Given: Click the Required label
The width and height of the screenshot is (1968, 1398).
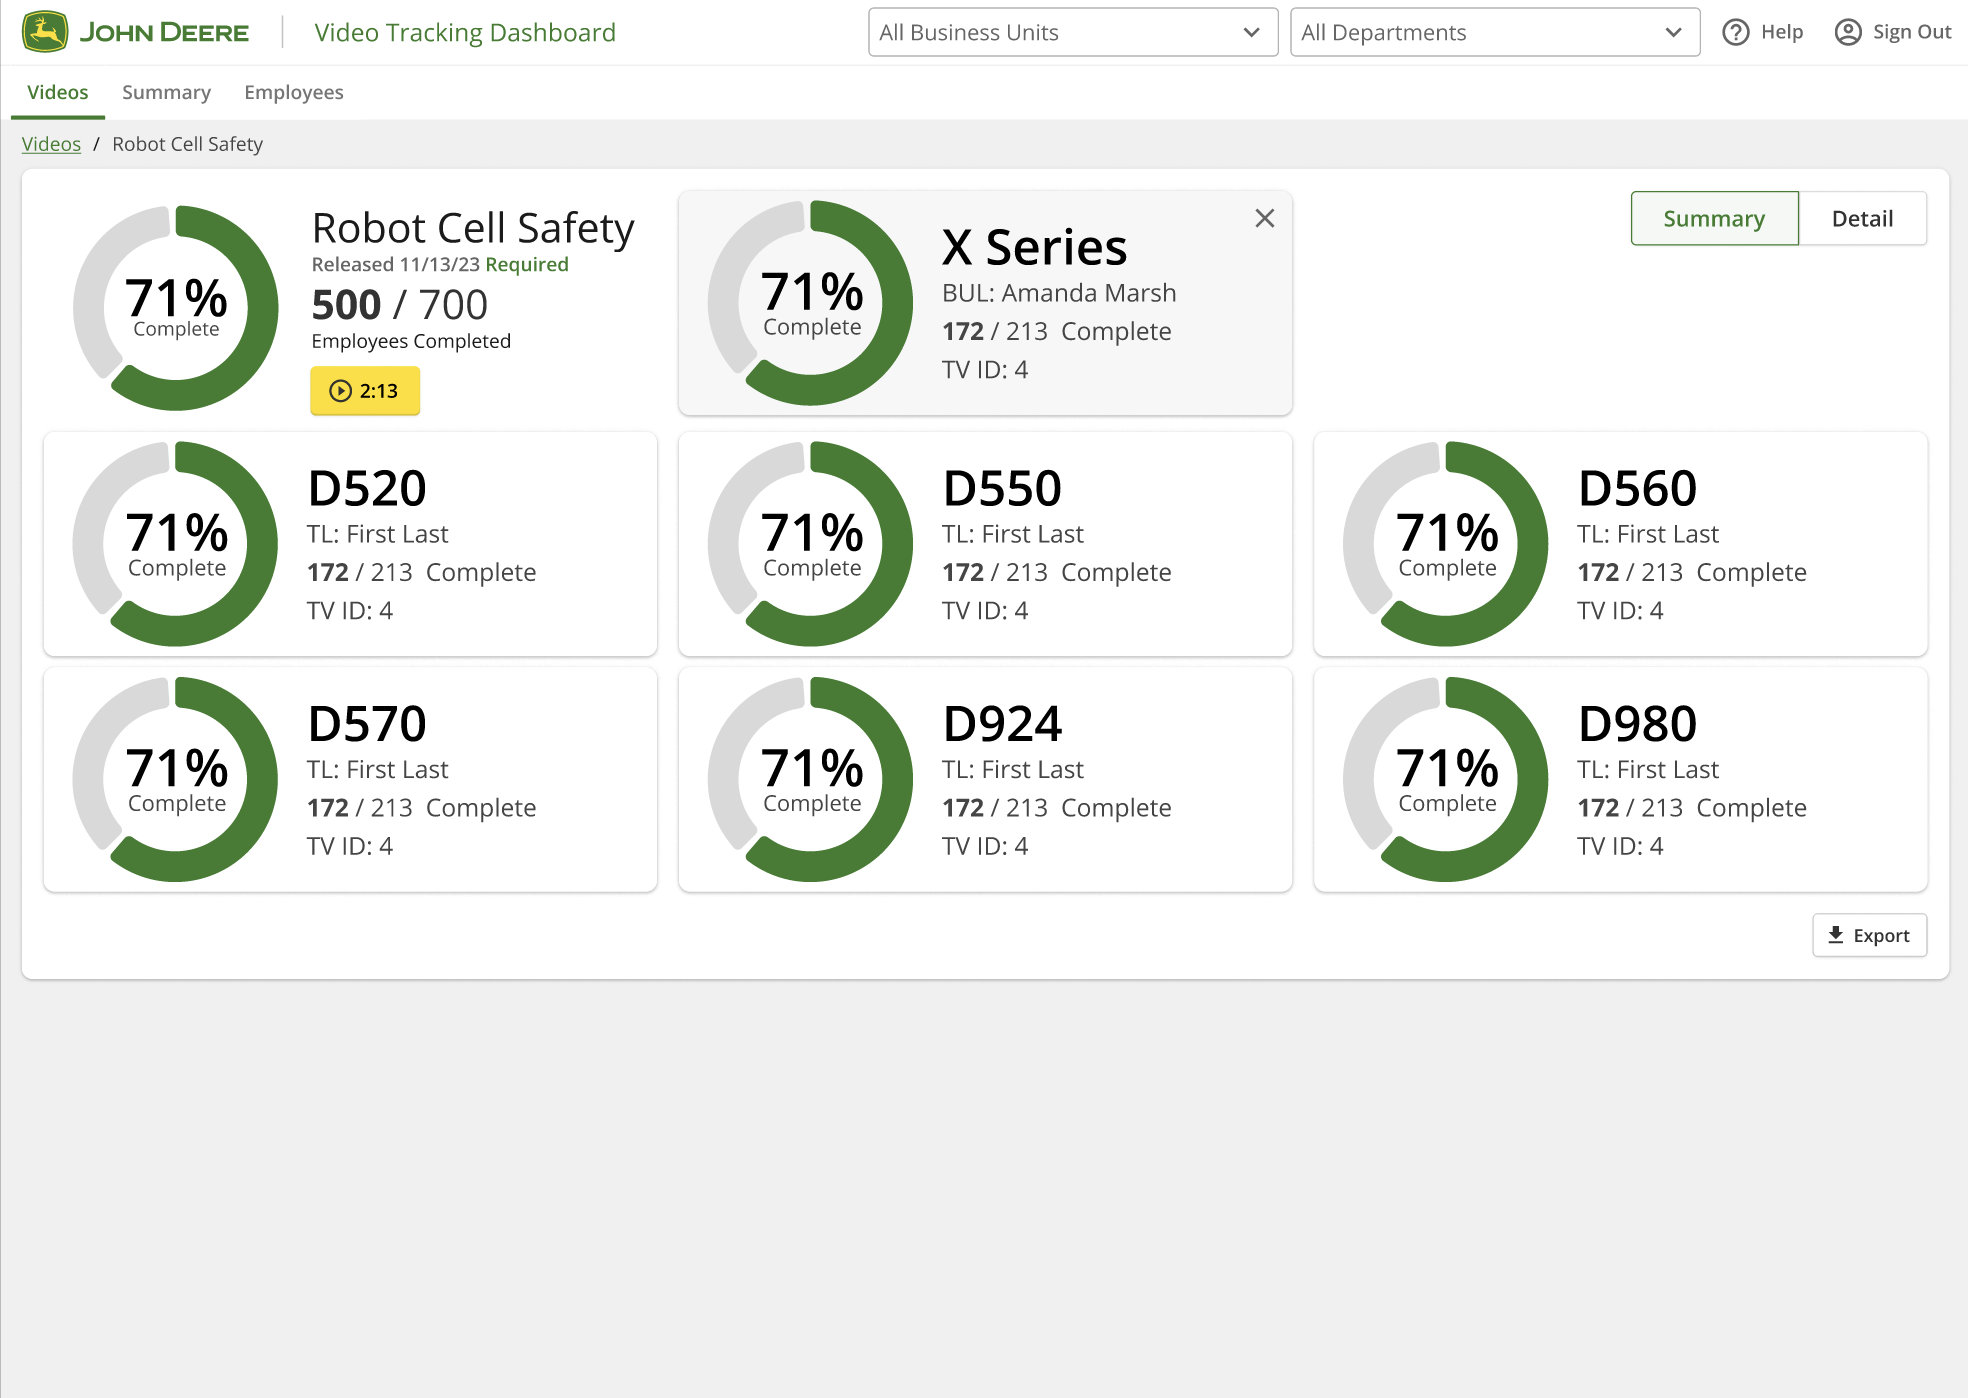Looking at the screenshot, I should pos(527,264).
